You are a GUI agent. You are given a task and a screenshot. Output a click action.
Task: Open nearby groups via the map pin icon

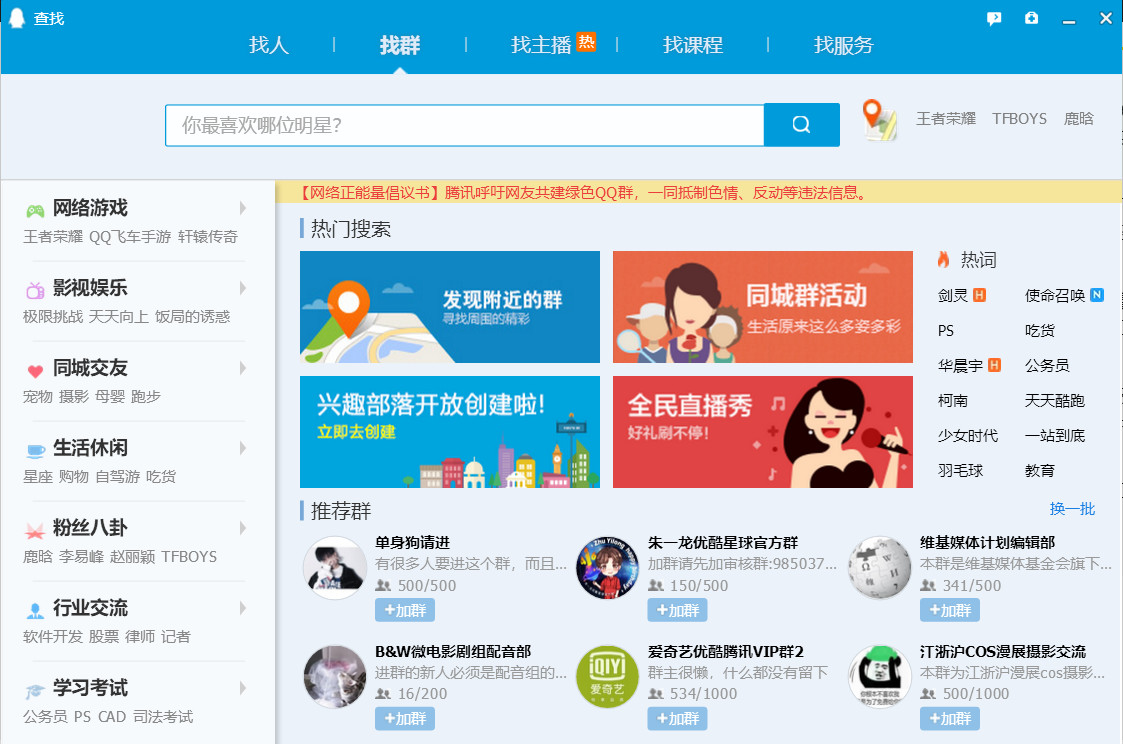878,120
